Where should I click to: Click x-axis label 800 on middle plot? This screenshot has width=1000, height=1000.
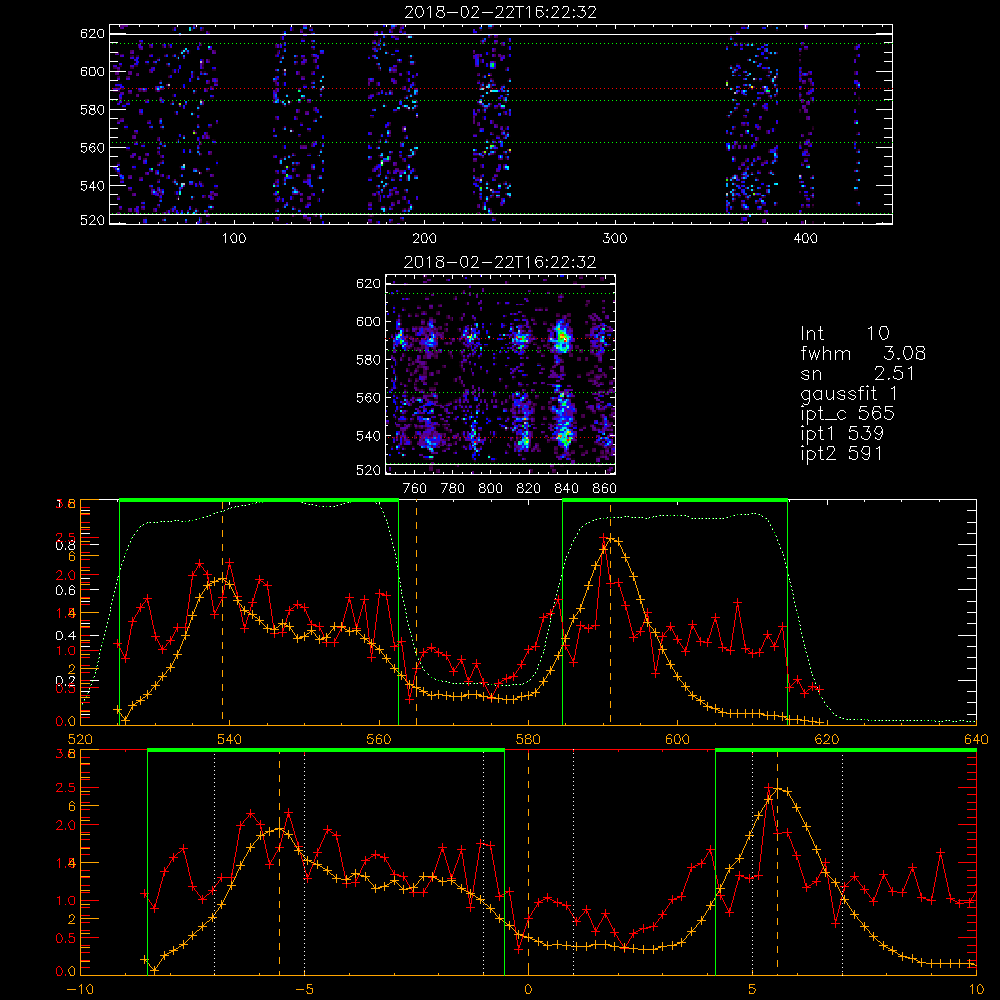click(490, 489)
